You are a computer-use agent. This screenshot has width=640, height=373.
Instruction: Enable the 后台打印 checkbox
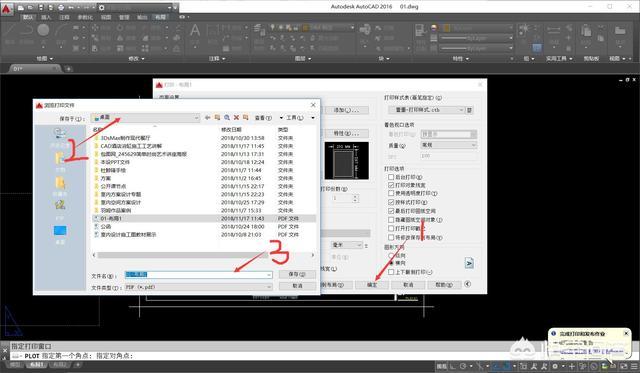pyautogui.click(x=391, y=177)
